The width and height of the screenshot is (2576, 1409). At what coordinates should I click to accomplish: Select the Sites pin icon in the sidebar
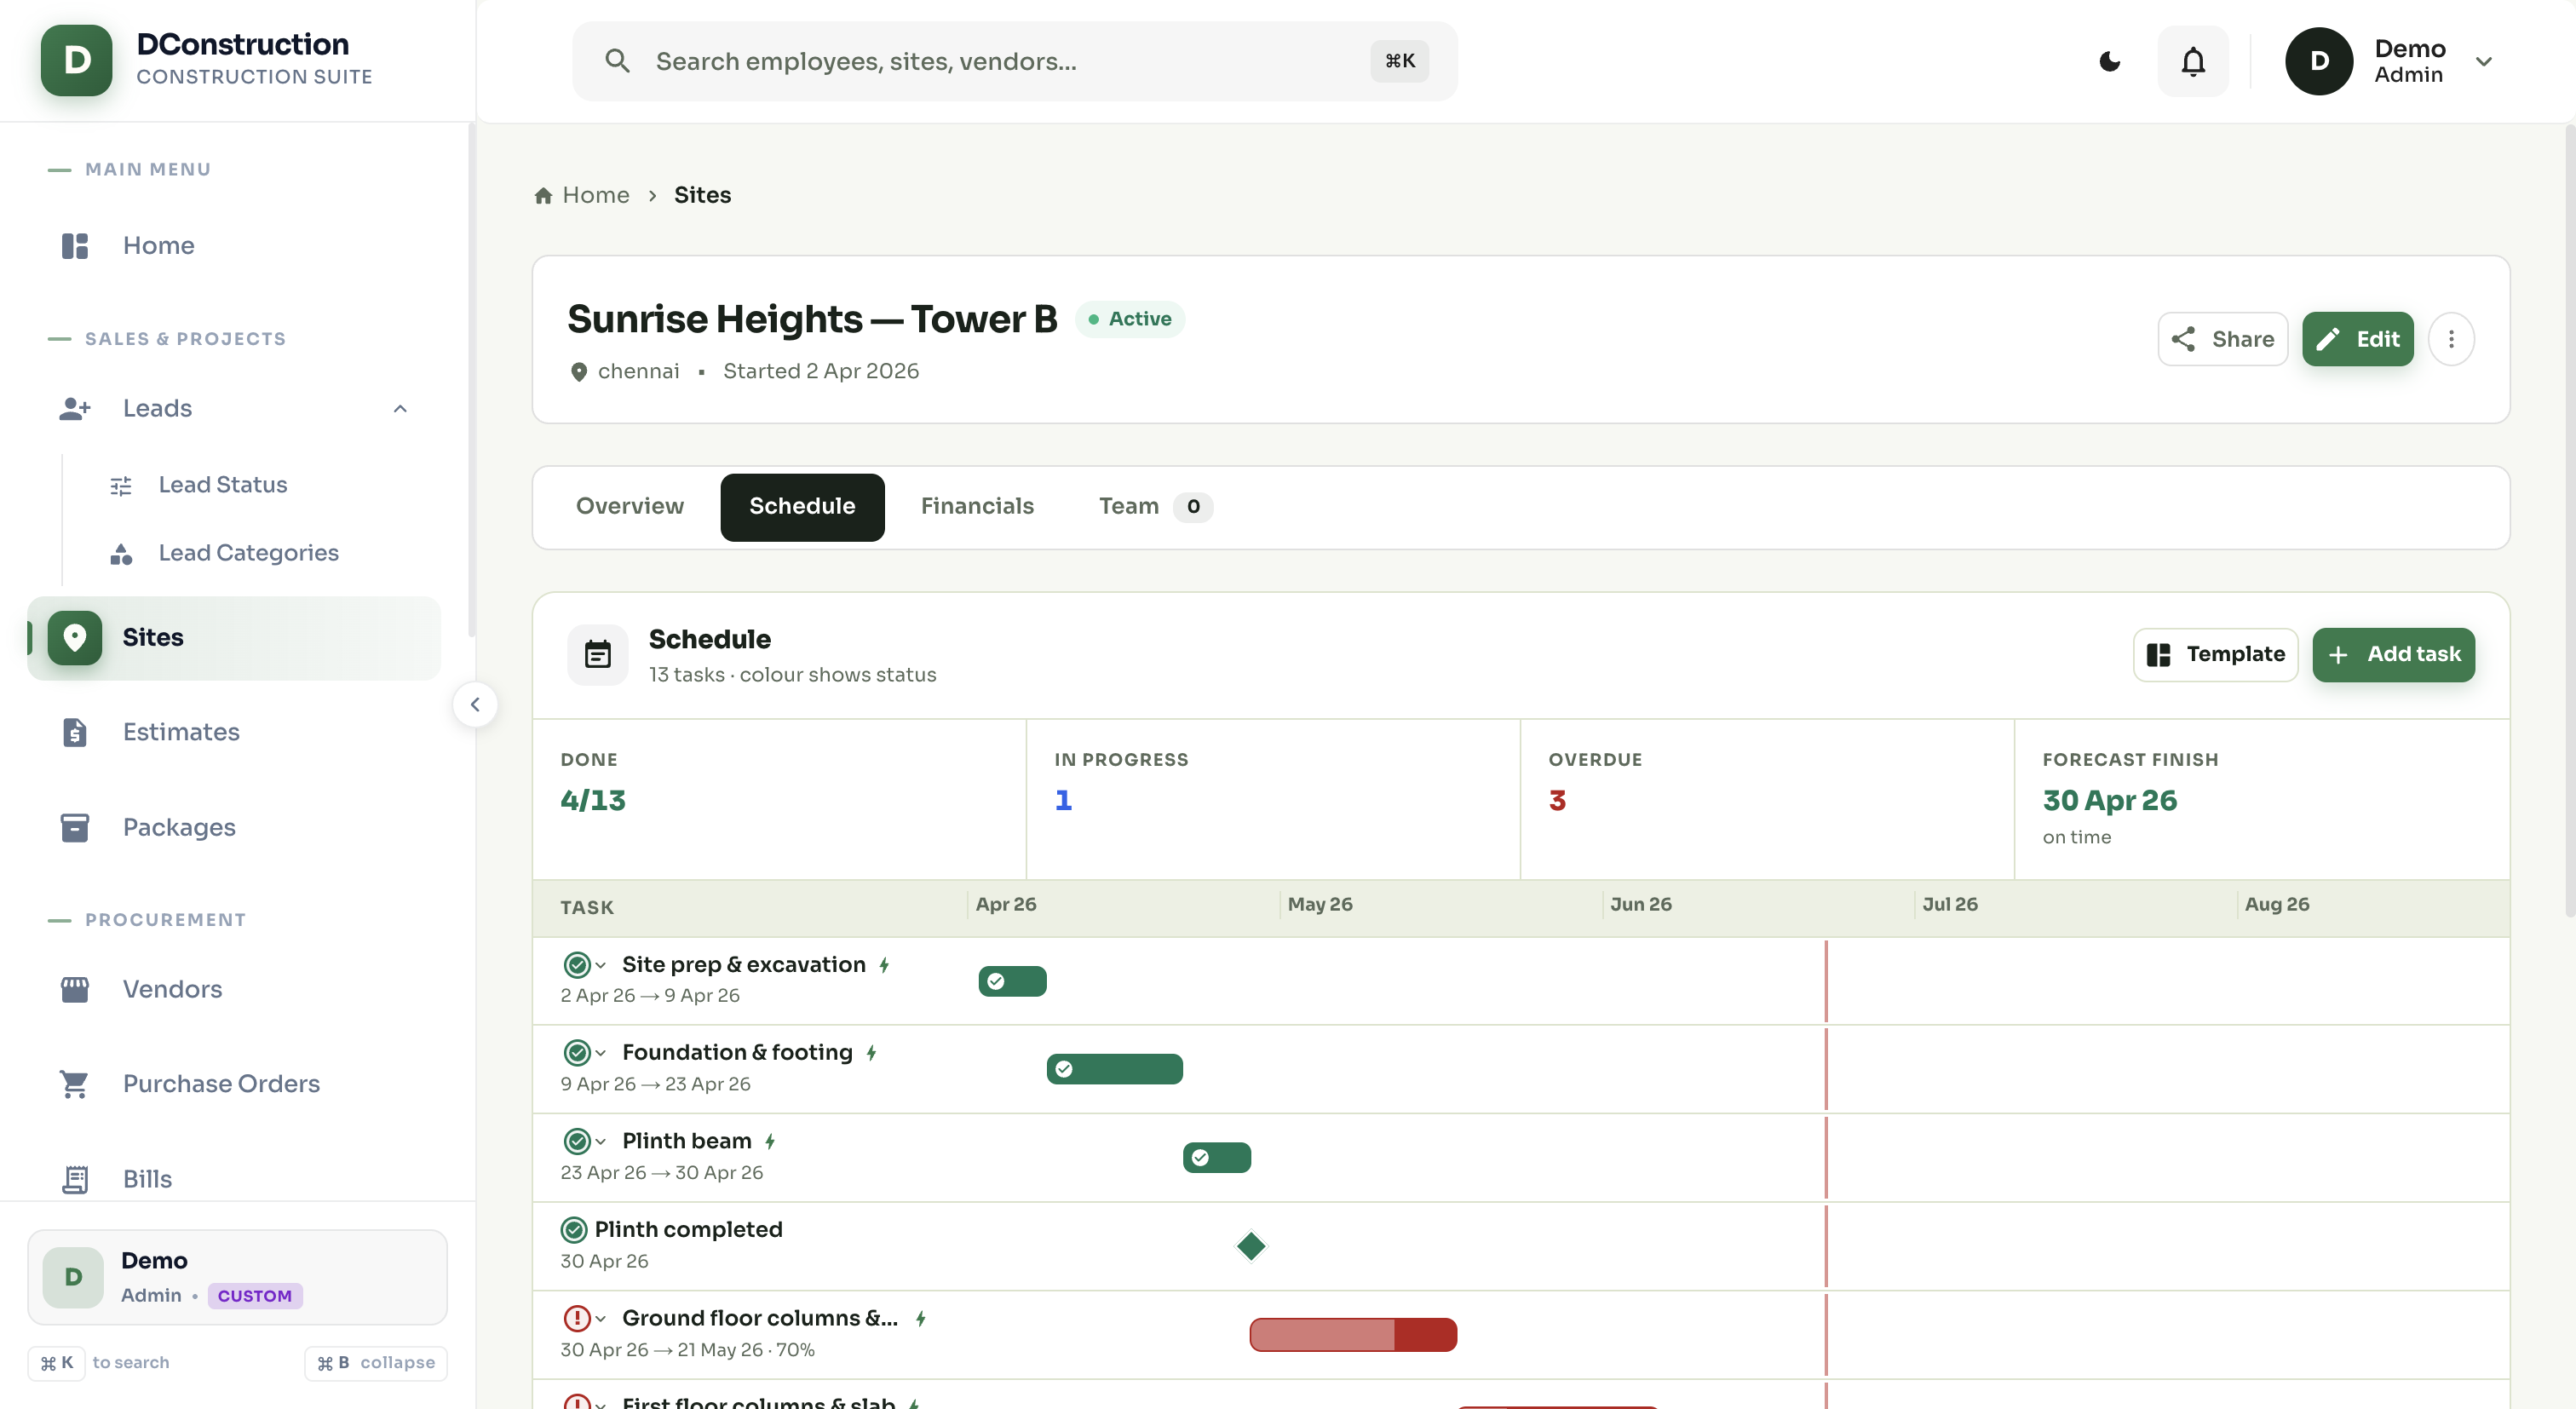(75, 637)
